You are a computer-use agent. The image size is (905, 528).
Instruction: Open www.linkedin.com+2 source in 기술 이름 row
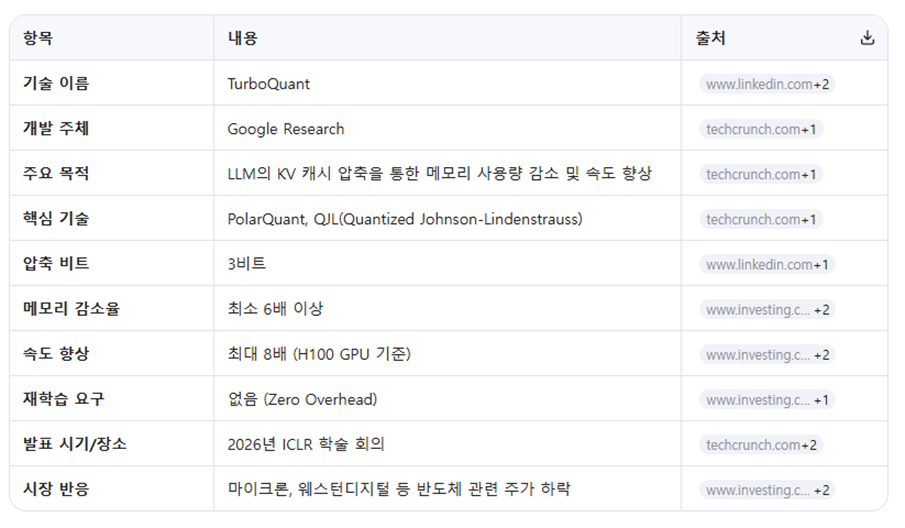point(767,84)
